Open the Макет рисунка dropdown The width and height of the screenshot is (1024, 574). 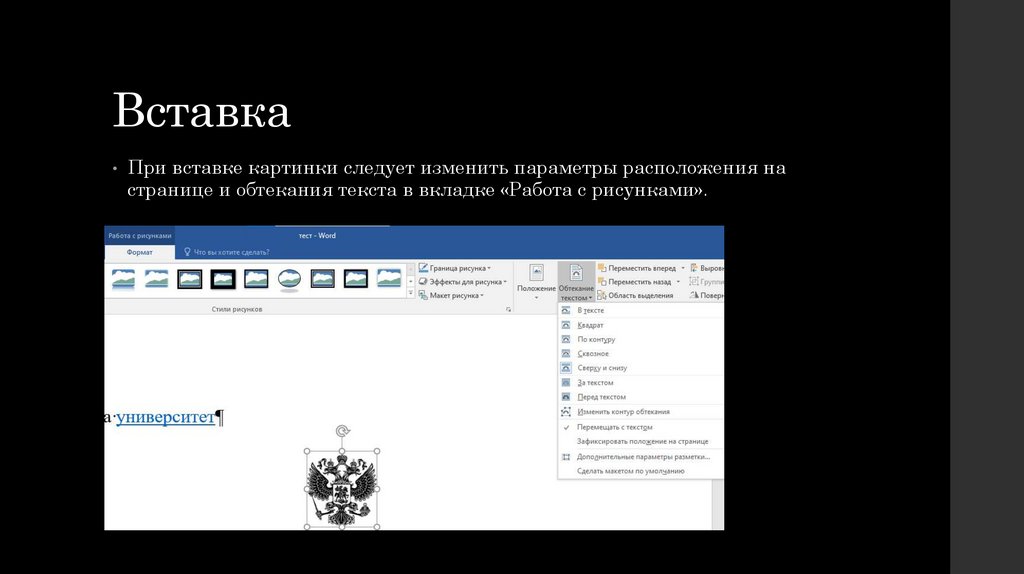point(451,295)
